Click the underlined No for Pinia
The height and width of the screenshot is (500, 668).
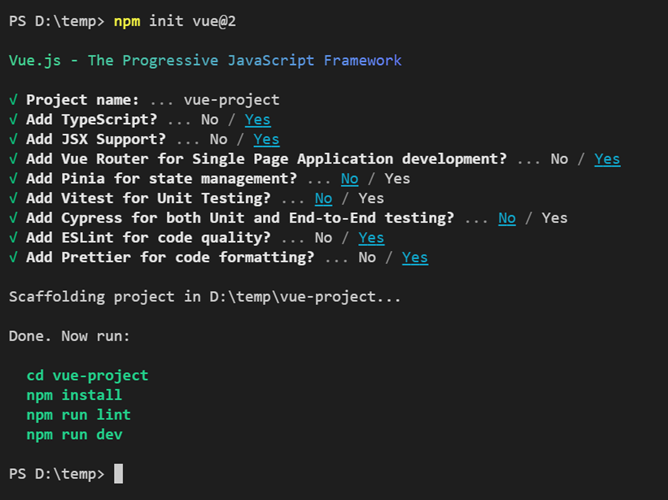[349, 179]
